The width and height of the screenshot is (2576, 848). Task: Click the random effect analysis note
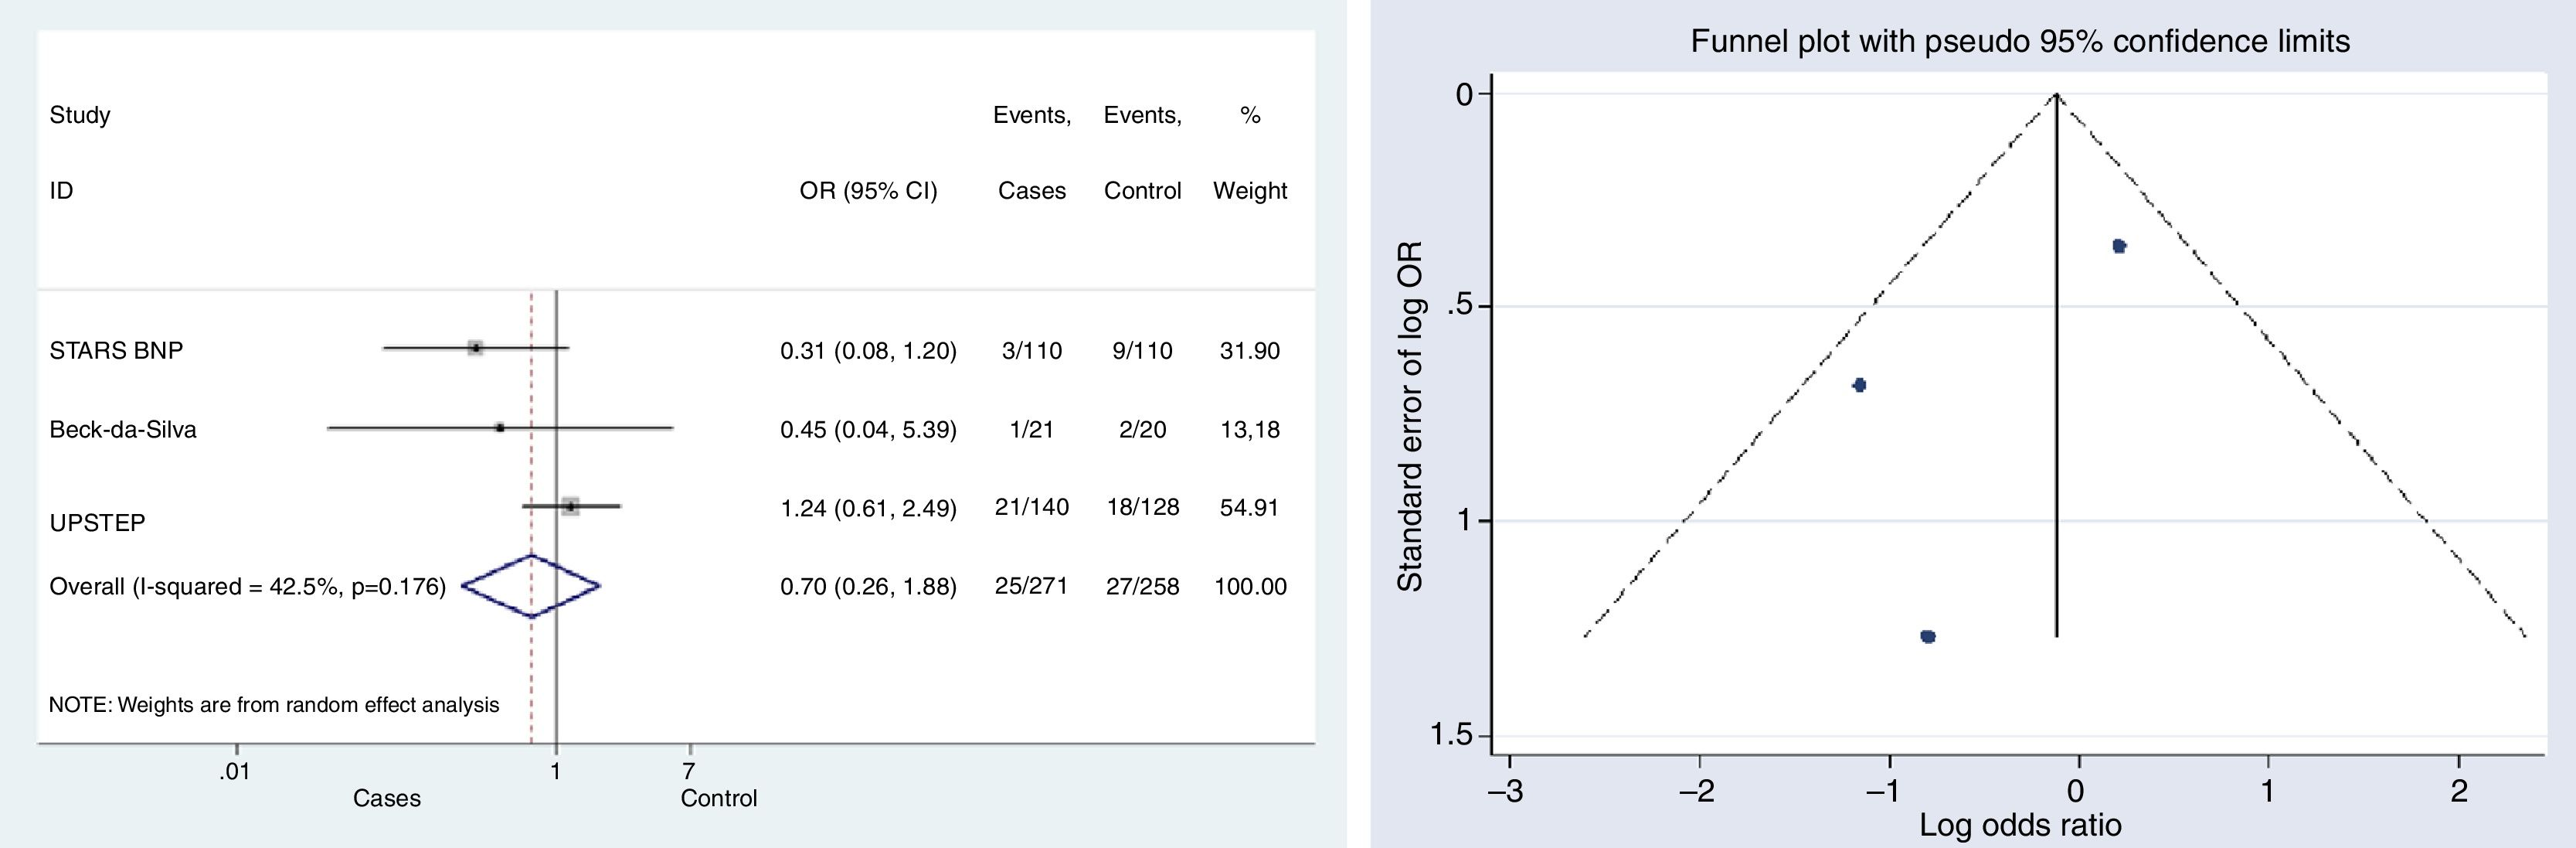(x=274, y=705)
